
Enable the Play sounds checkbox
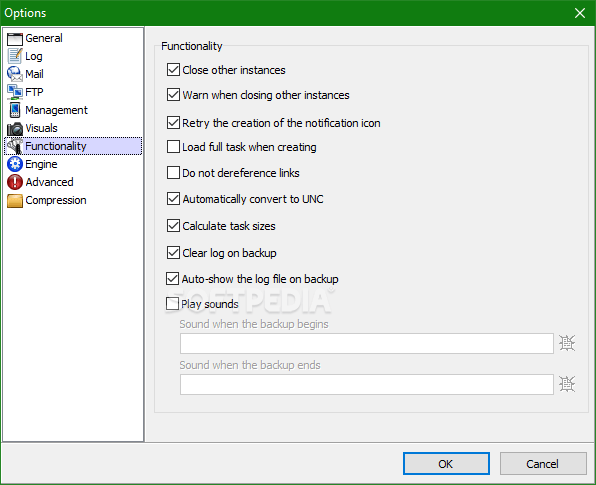pos(173,304)
